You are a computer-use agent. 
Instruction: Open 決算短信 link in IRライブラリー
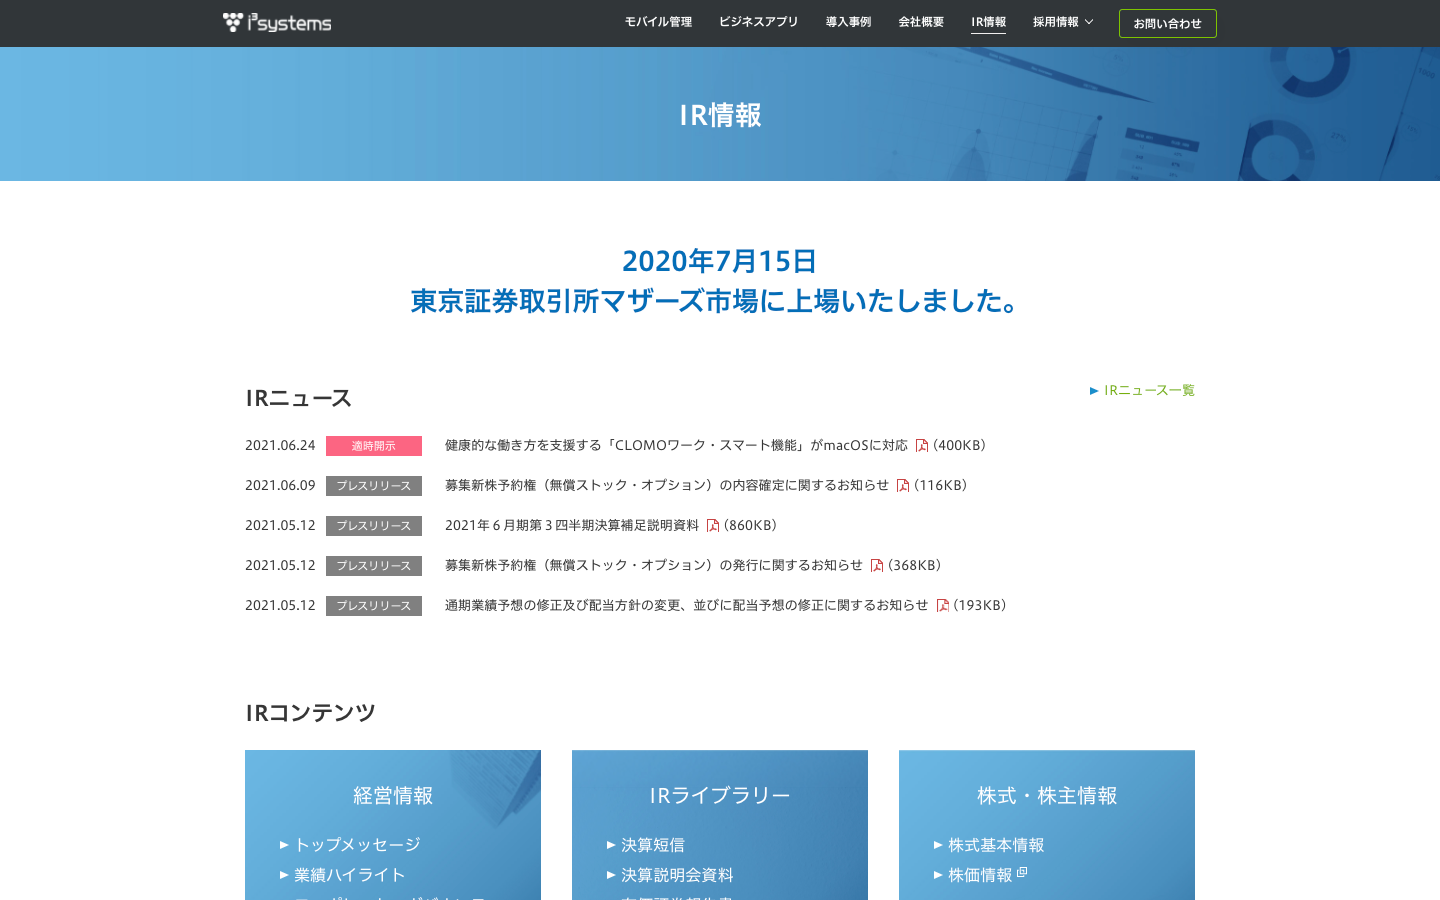(653, 845)
